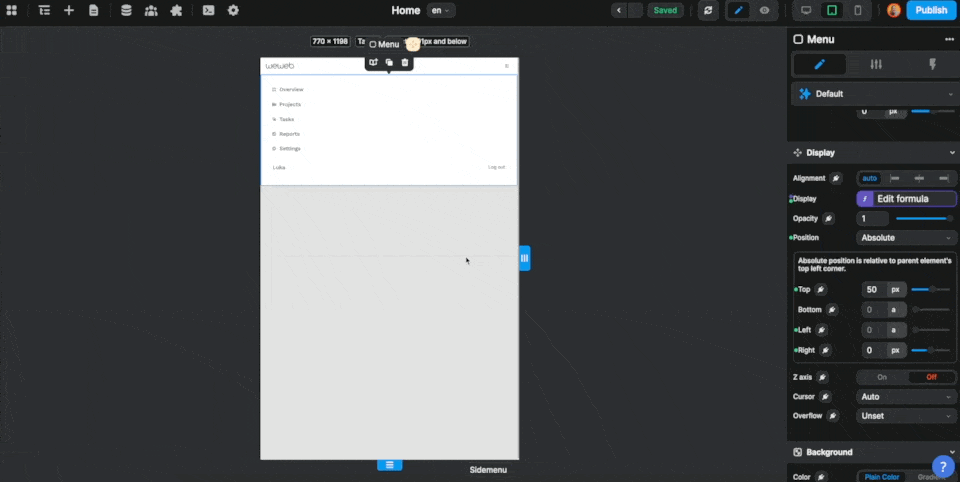Click the hamburger icon in canvas header
This screenshot has width=960, height=482.
(506, 66)
